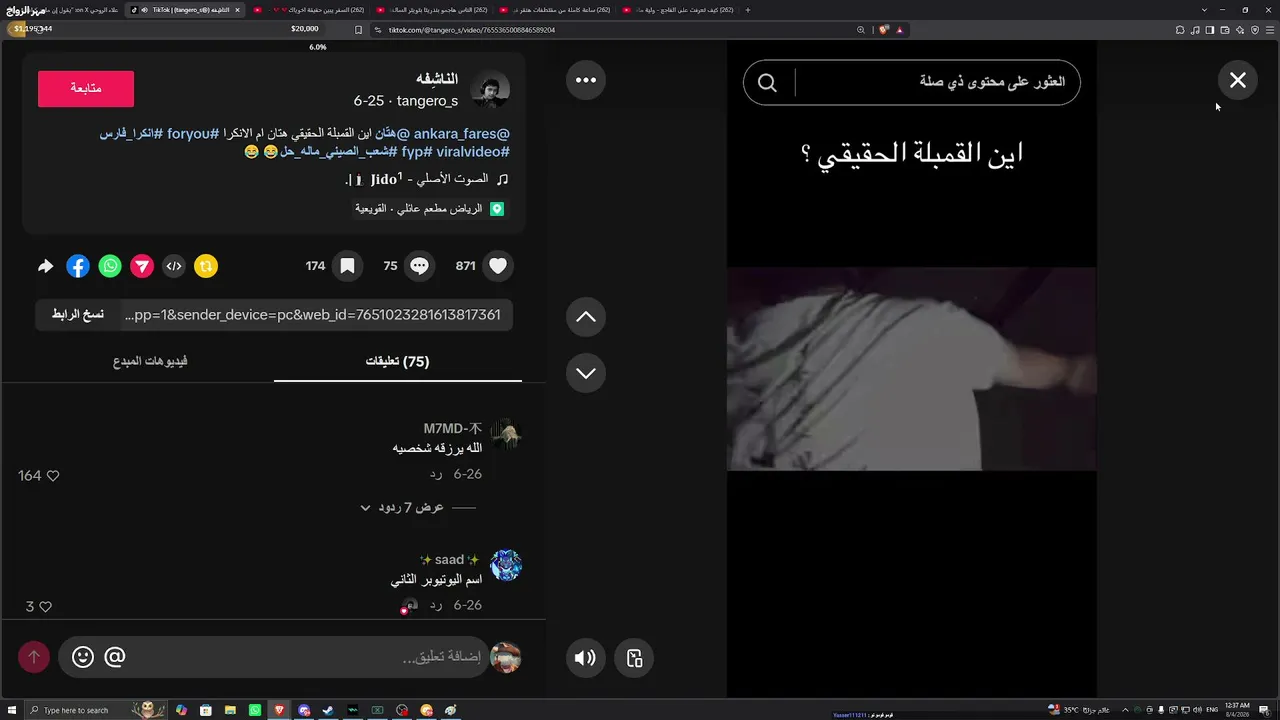Viewport: 1280px width, 720px height.
Task: Select the TikTok browser tab
Action: pos(186,10)
